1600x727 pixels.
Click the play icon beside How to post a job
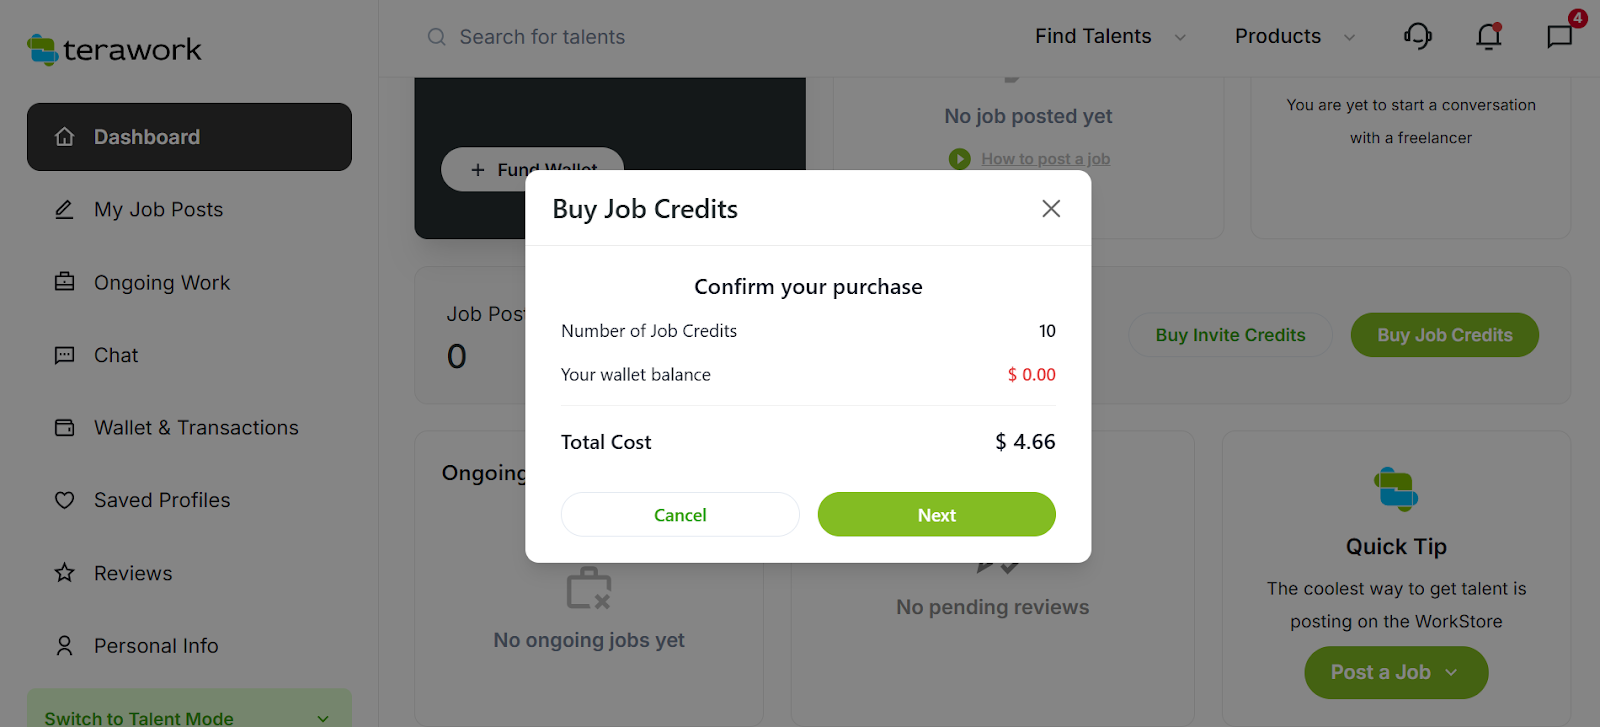tap(959, 159)
